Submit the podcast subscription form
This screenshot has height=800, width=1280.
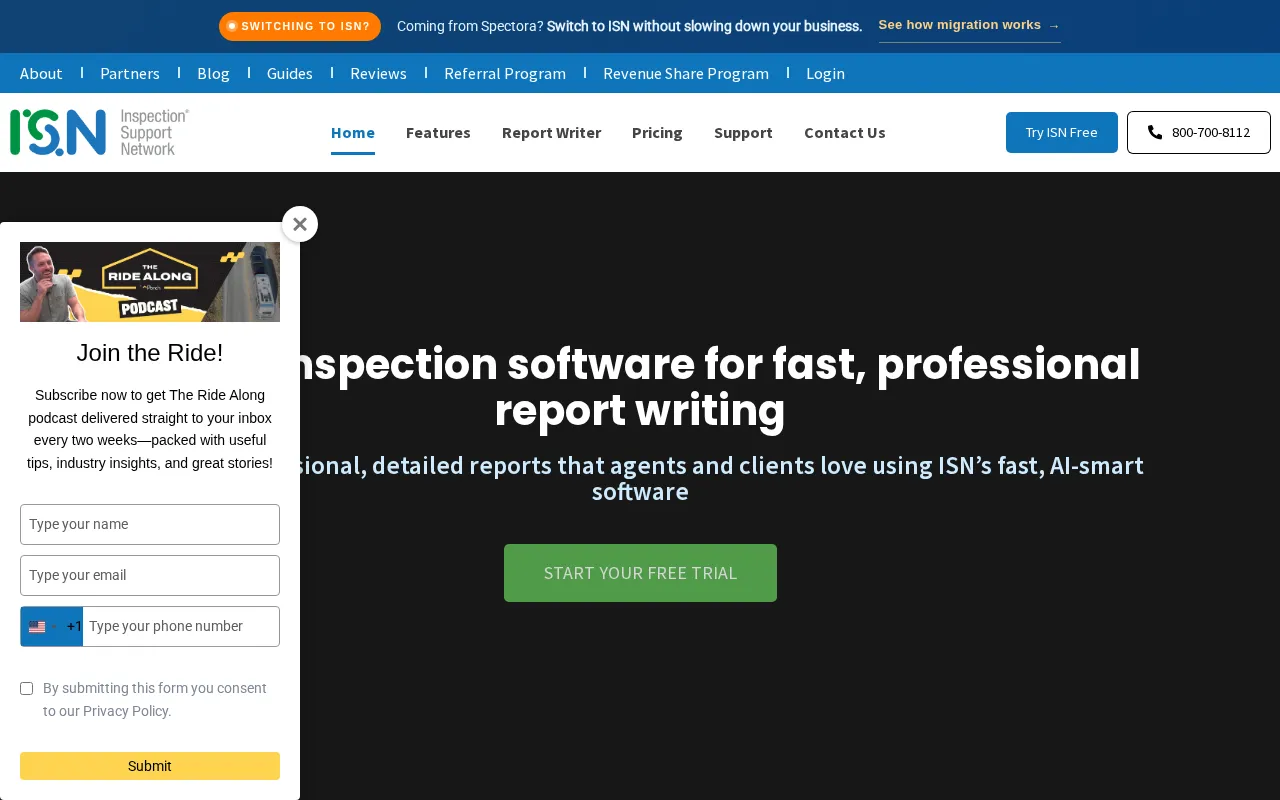[x=150, y=766]
